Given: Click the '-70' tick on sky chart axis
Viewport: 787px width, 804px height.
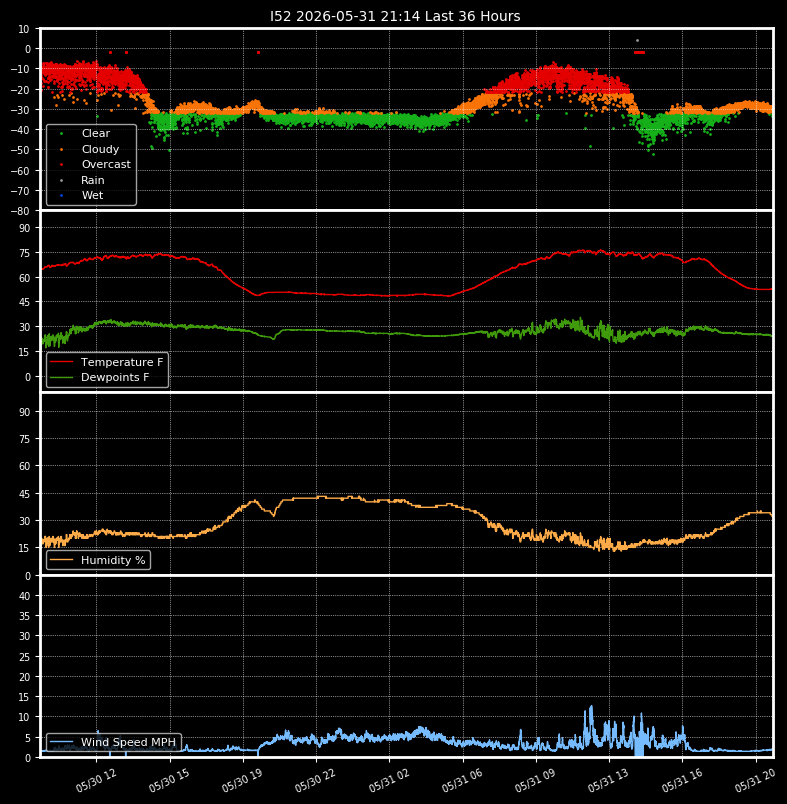Looking at the screenshot, I should [20, 191].
